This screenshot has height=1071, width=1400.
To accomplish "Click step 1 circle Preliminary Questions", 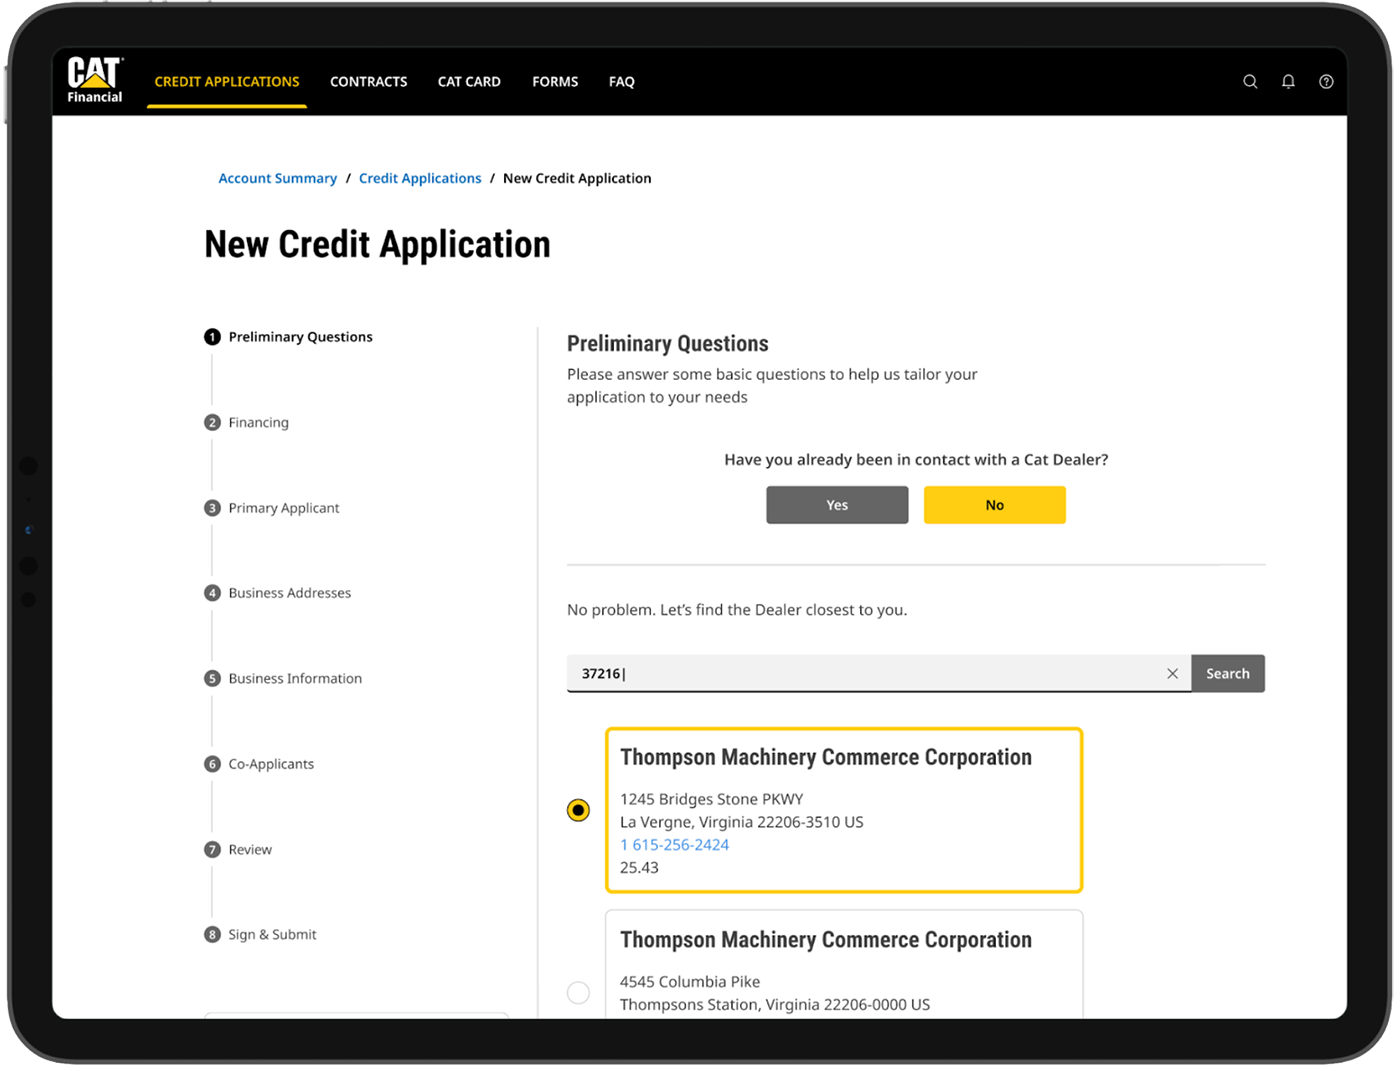I will click(212, 337).
